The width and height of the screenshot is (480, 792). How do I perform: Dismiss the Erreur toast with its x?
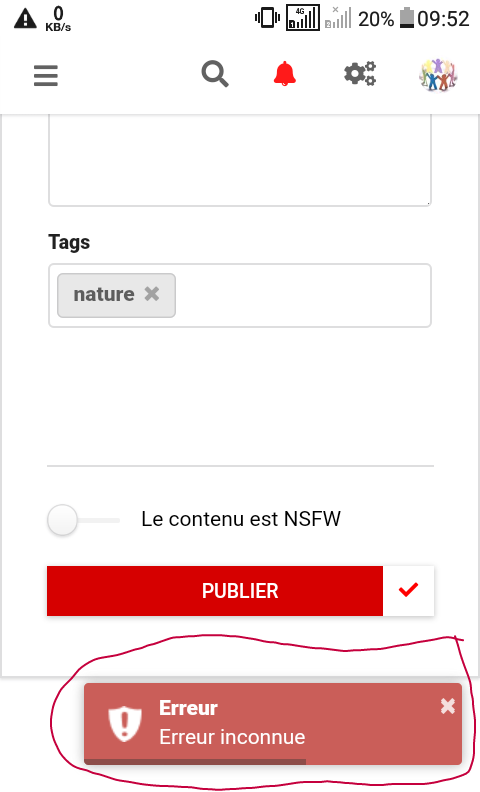point(448,706)
